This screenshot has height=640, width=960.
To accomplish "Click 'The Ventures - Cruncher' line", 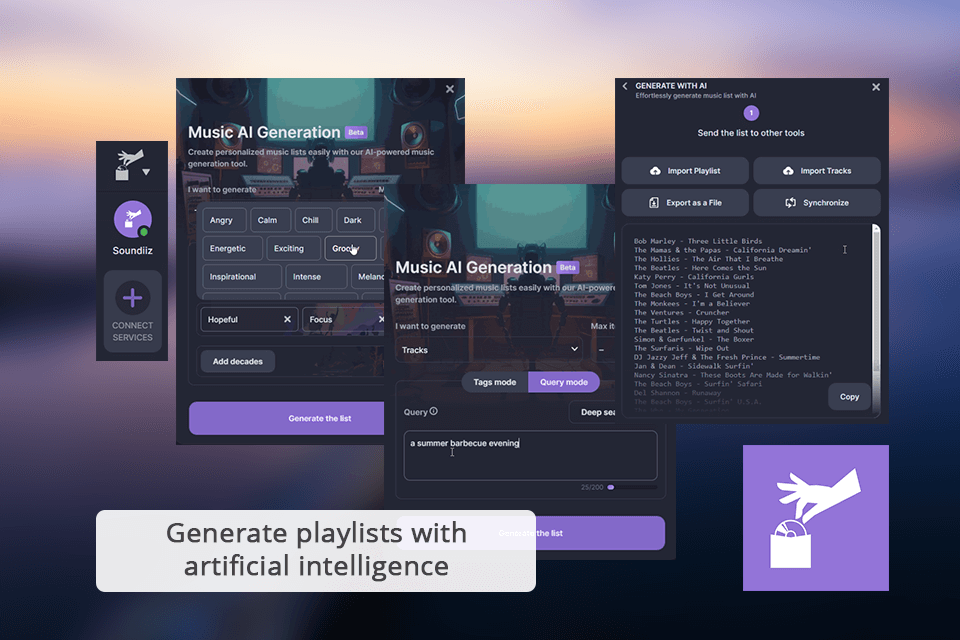I will [x=681, y=312].
